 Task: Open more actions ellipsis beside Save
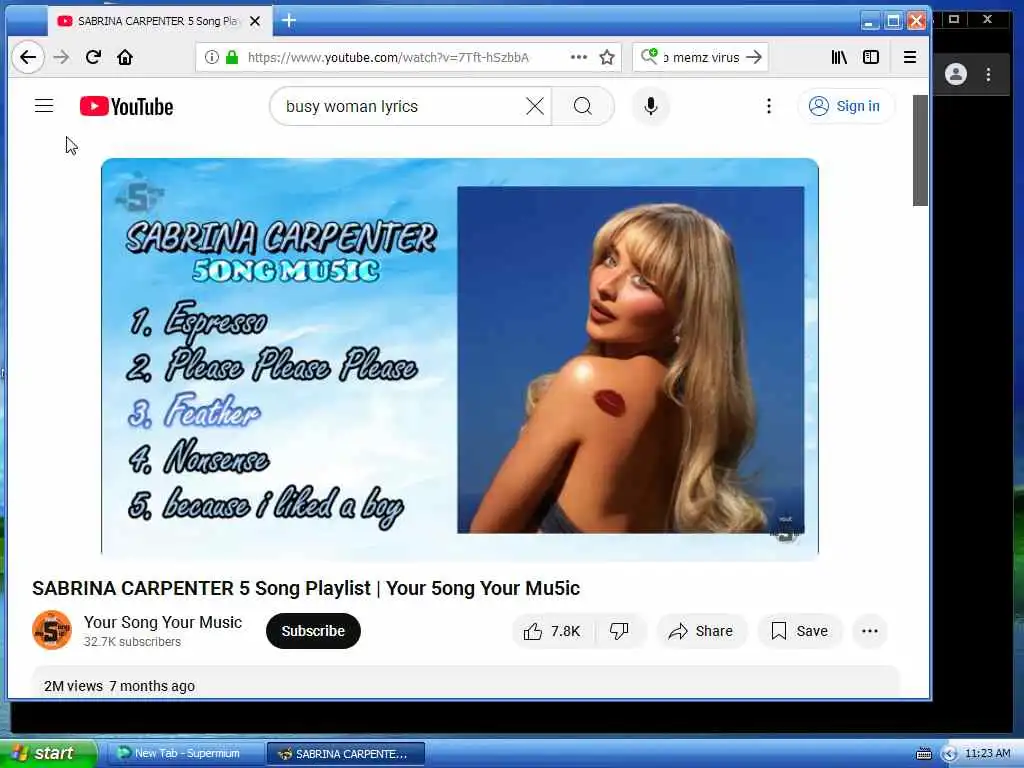[x=869, y=631]
